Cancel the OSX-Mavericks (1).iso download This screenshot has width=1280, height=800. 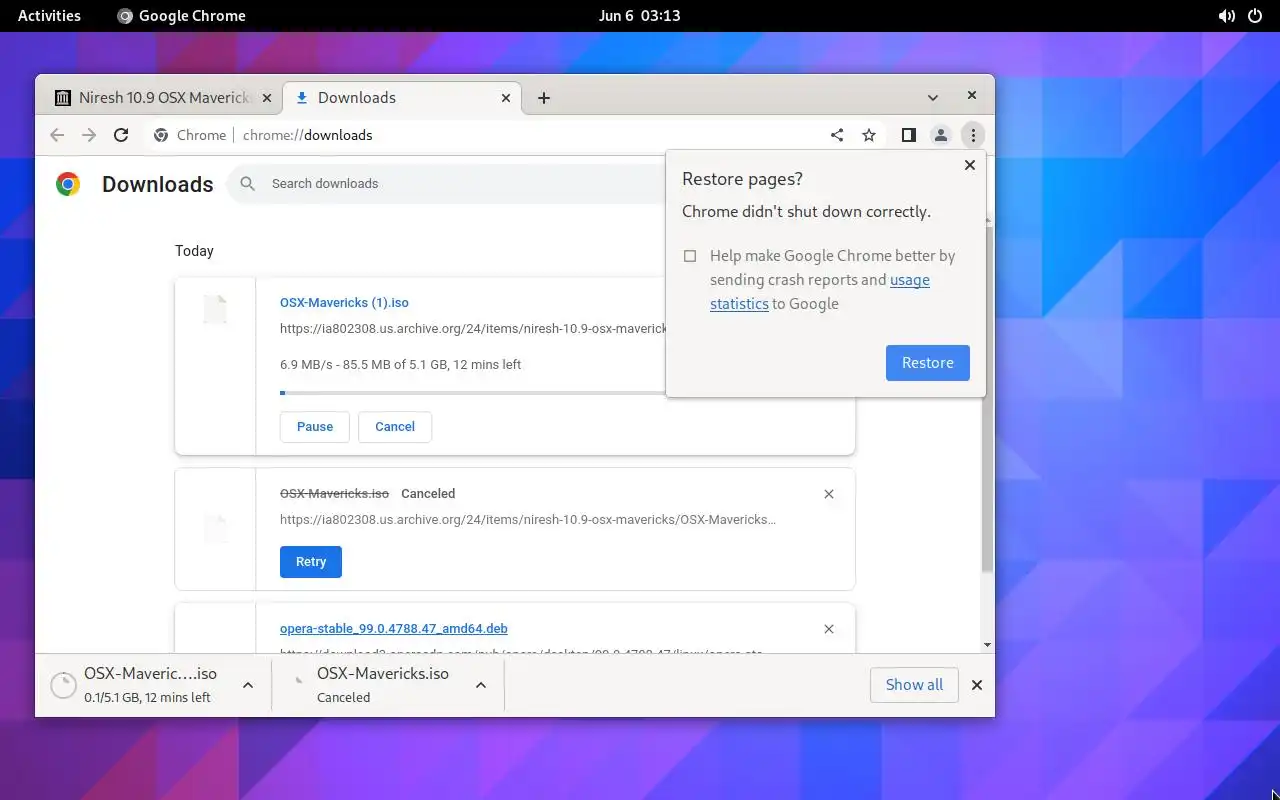pos(395,427)
